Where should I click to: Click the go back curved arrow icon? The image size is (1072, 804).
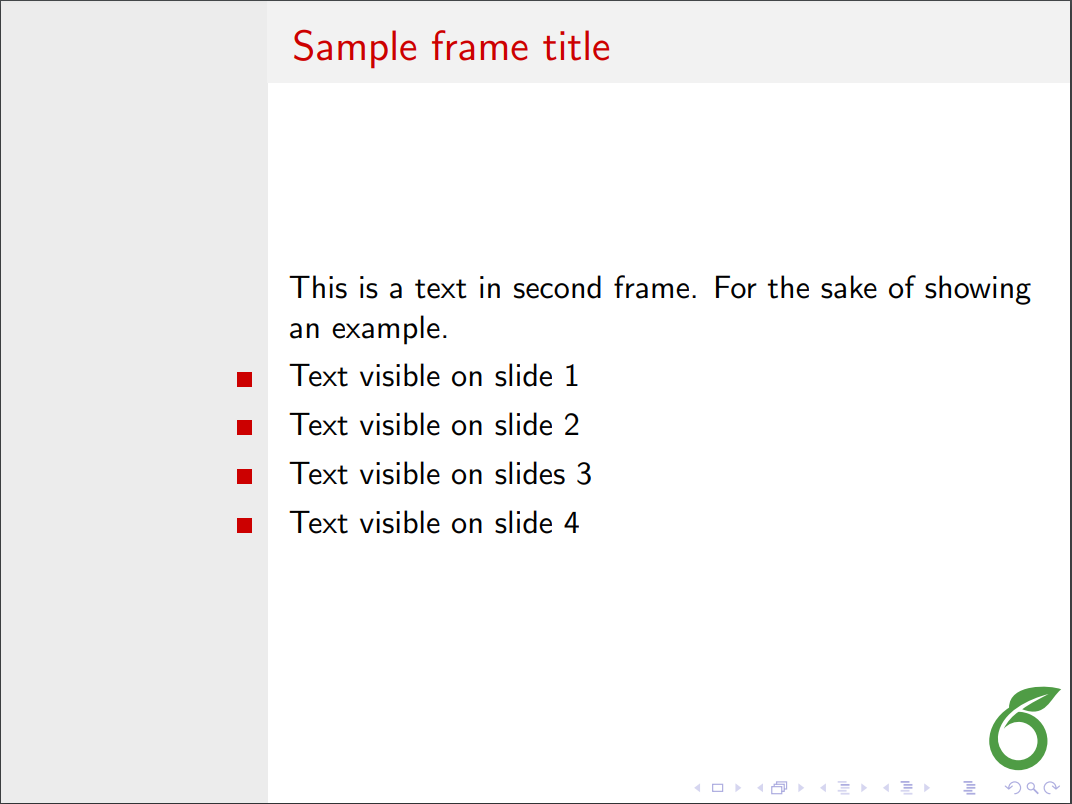tap(1011, 788)
